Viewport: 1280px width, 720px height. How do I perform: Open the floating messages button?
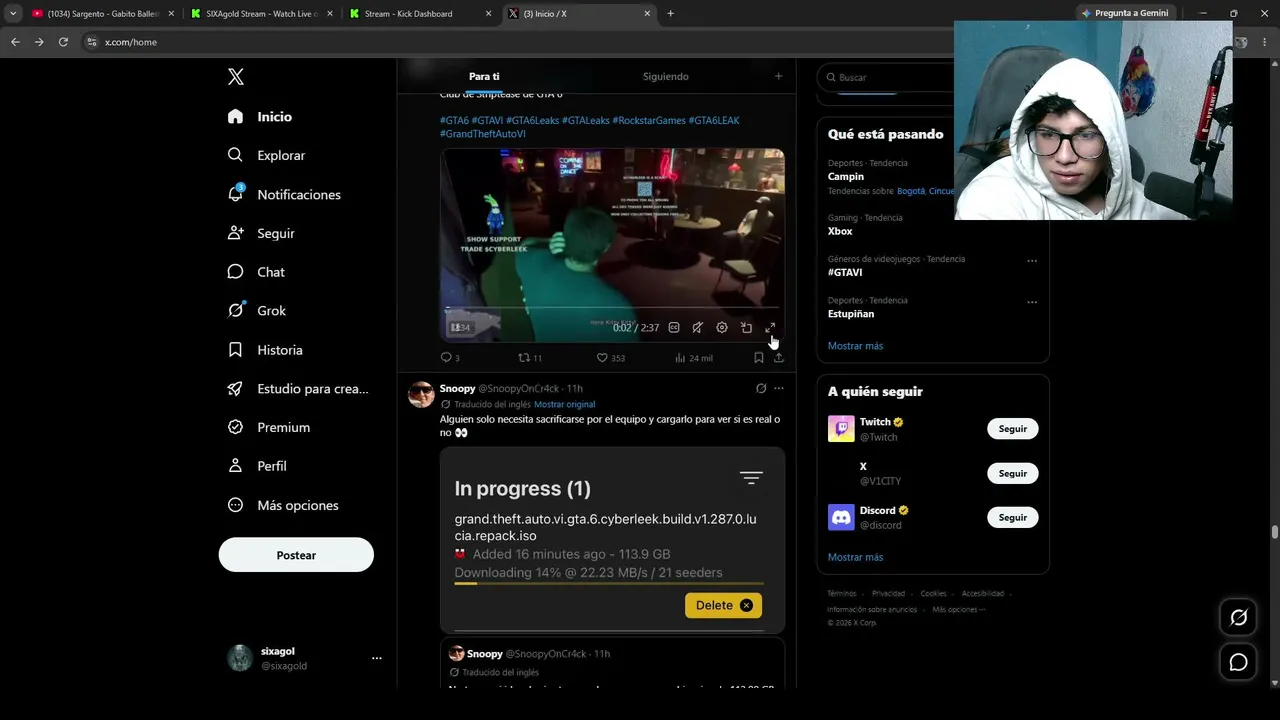[1238, 662]
